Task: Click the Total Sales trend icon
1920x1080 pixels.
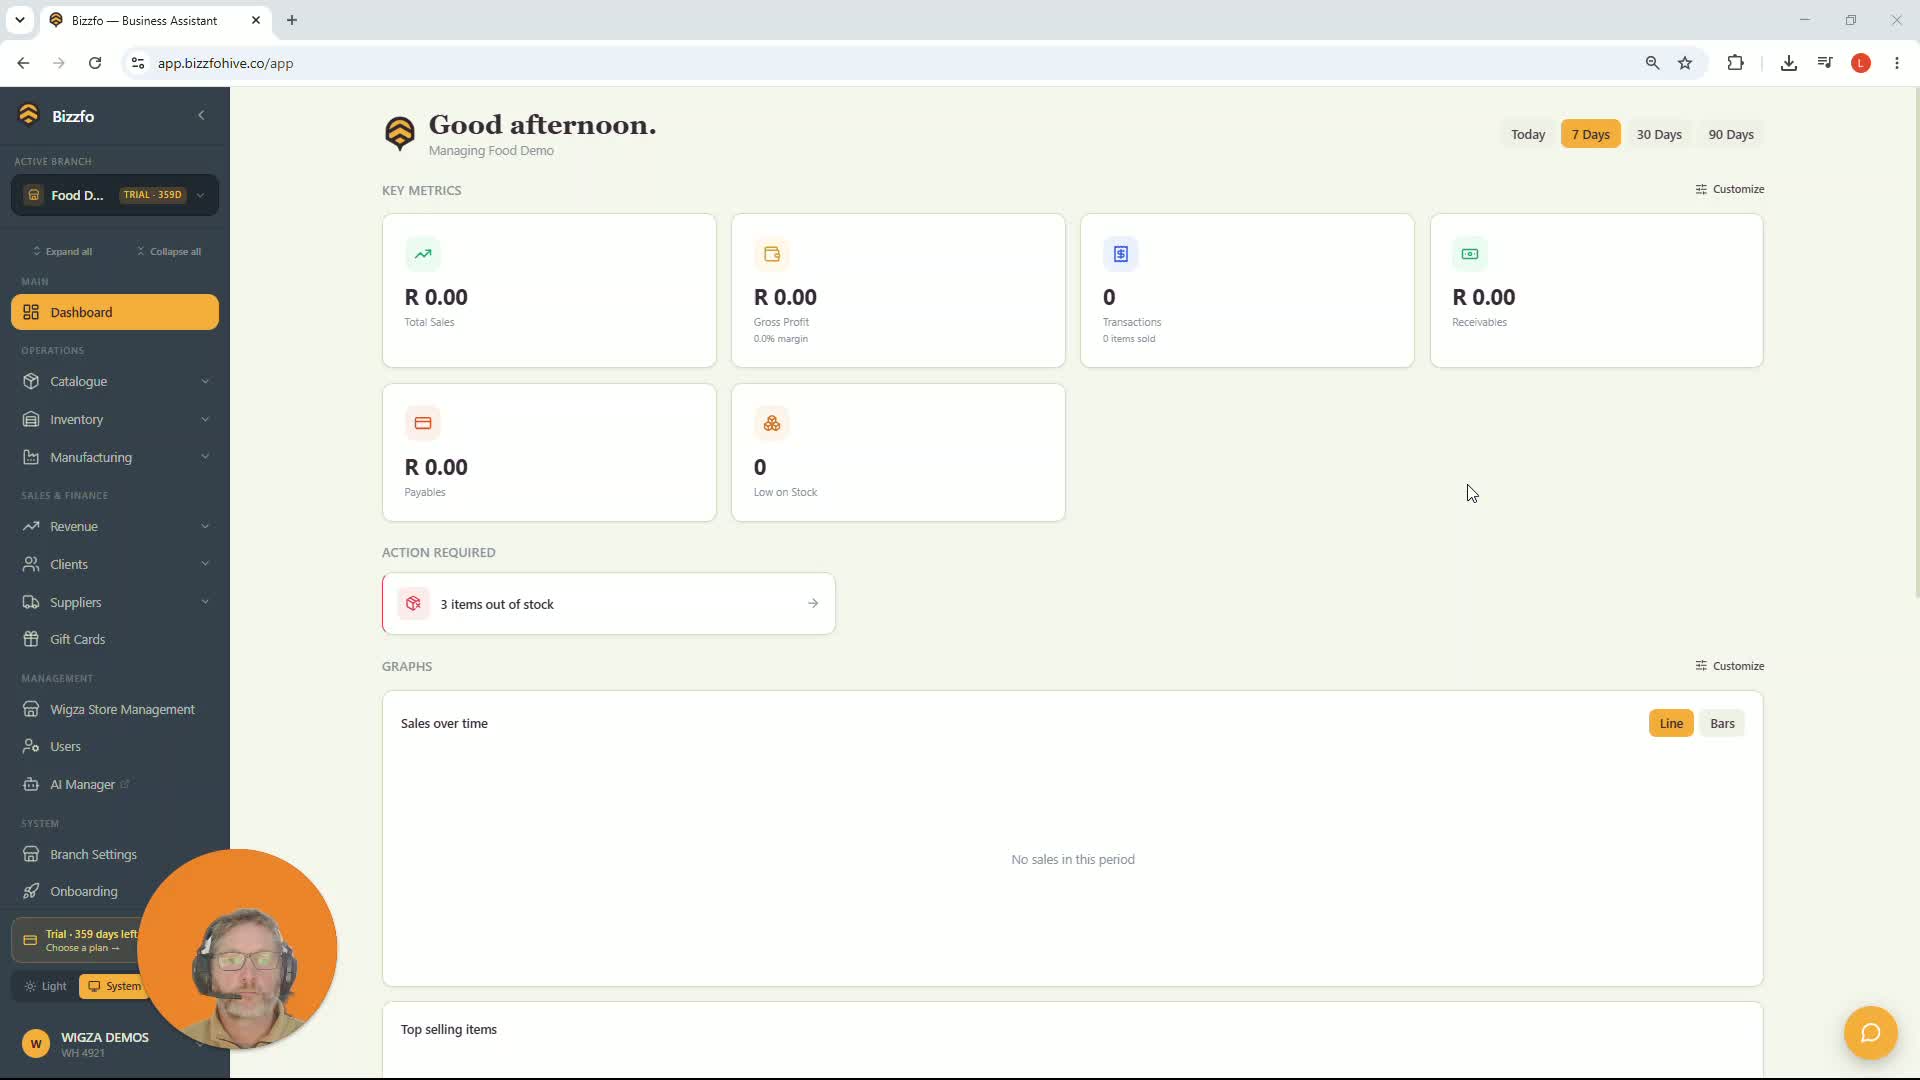Action: (423, 254)
